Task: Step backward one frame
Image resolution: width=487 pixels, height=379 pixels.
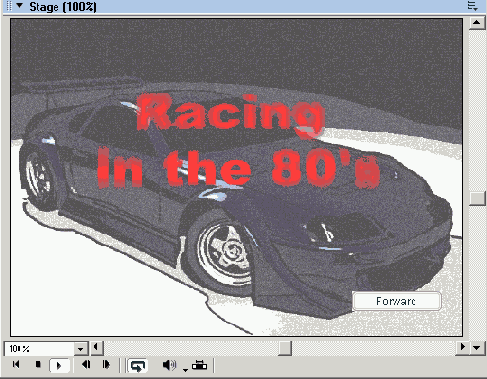Action: pos(86,365)
